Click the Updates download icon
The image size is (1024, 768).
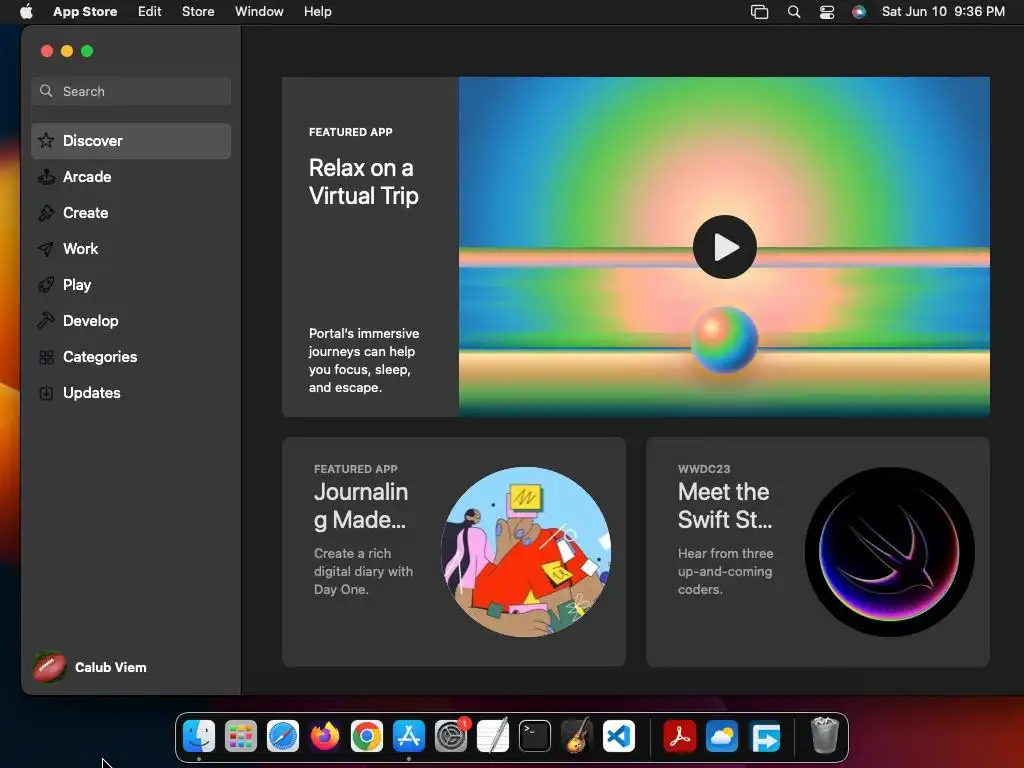46,393
